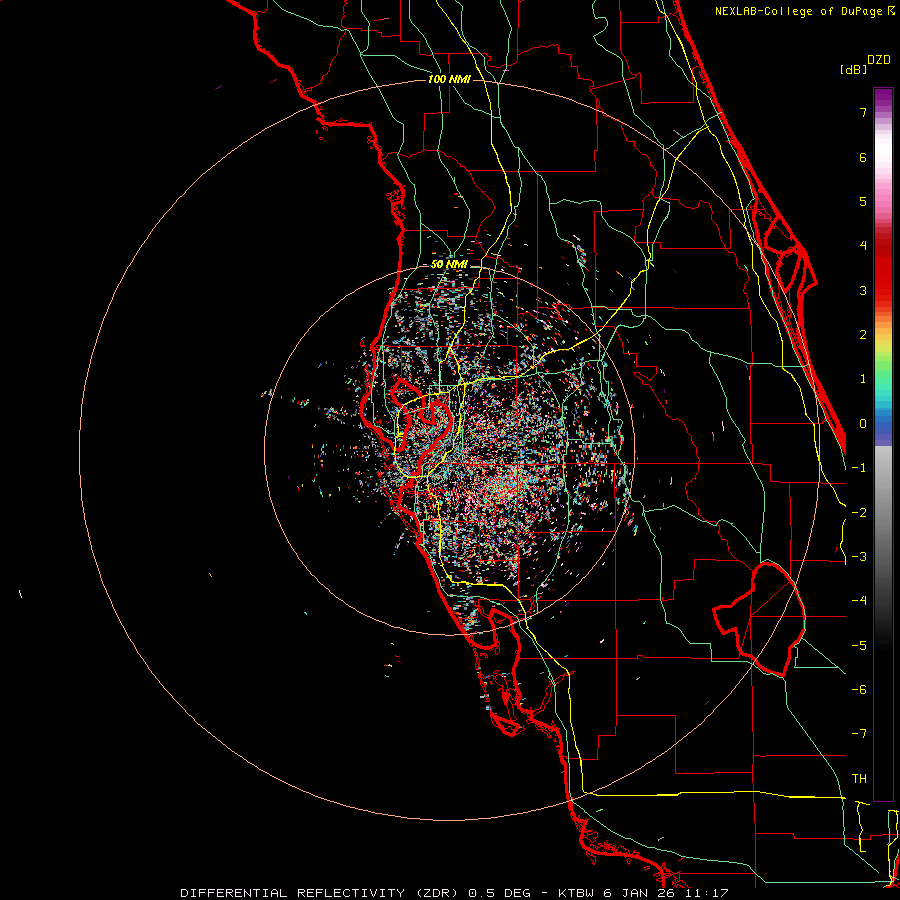
Task: Click the Tampa Bay outline on map
Action: click(421, 425)
